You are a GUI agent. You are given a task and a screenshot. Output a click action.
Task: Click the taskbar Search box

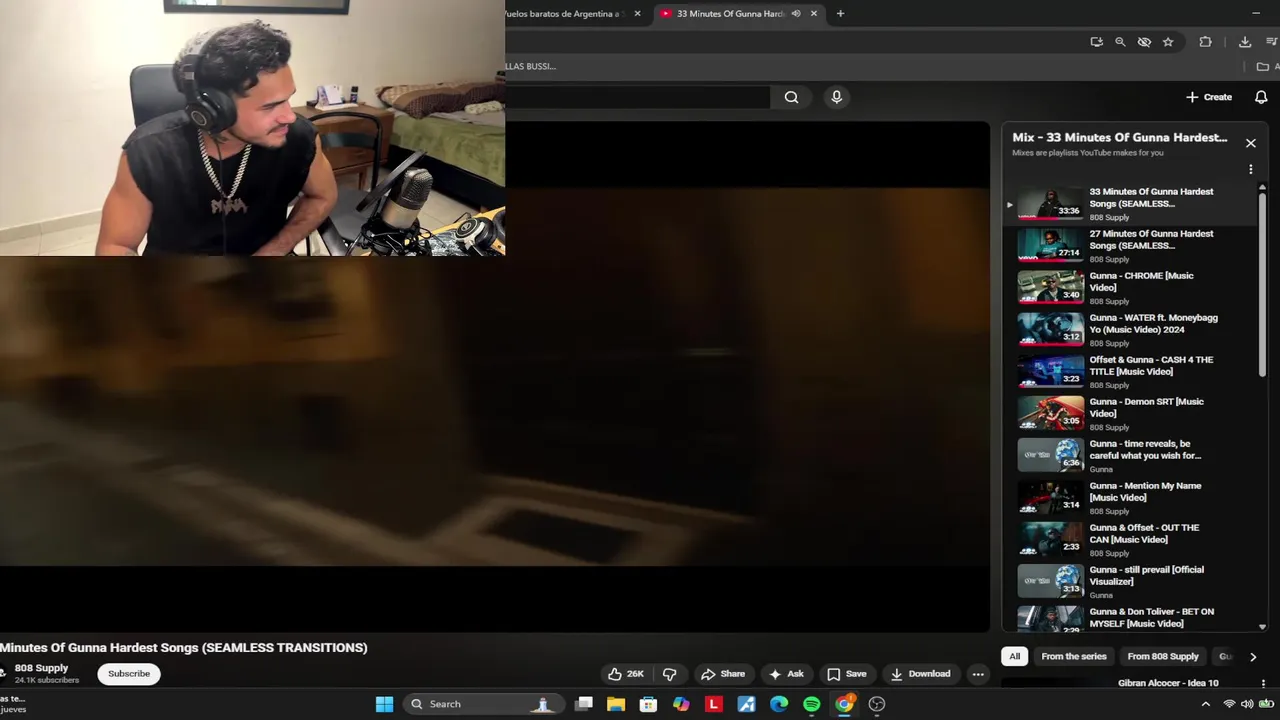(482, 704)
